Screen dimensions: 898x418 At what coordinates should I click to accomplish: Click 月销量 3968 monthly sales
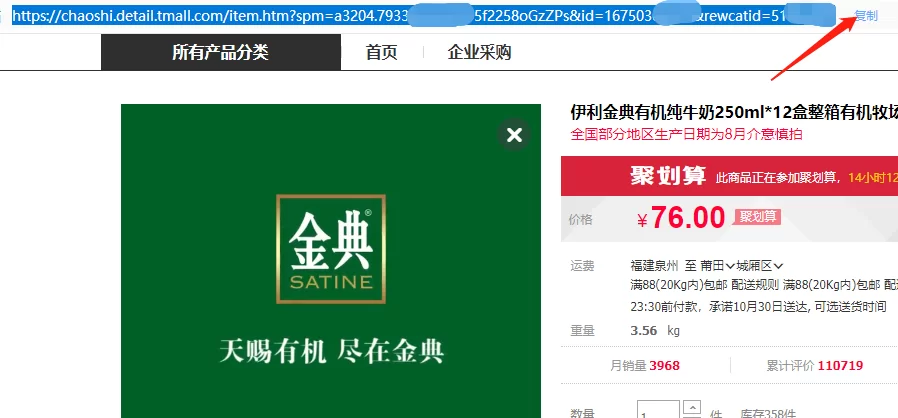tap(650, 366)
